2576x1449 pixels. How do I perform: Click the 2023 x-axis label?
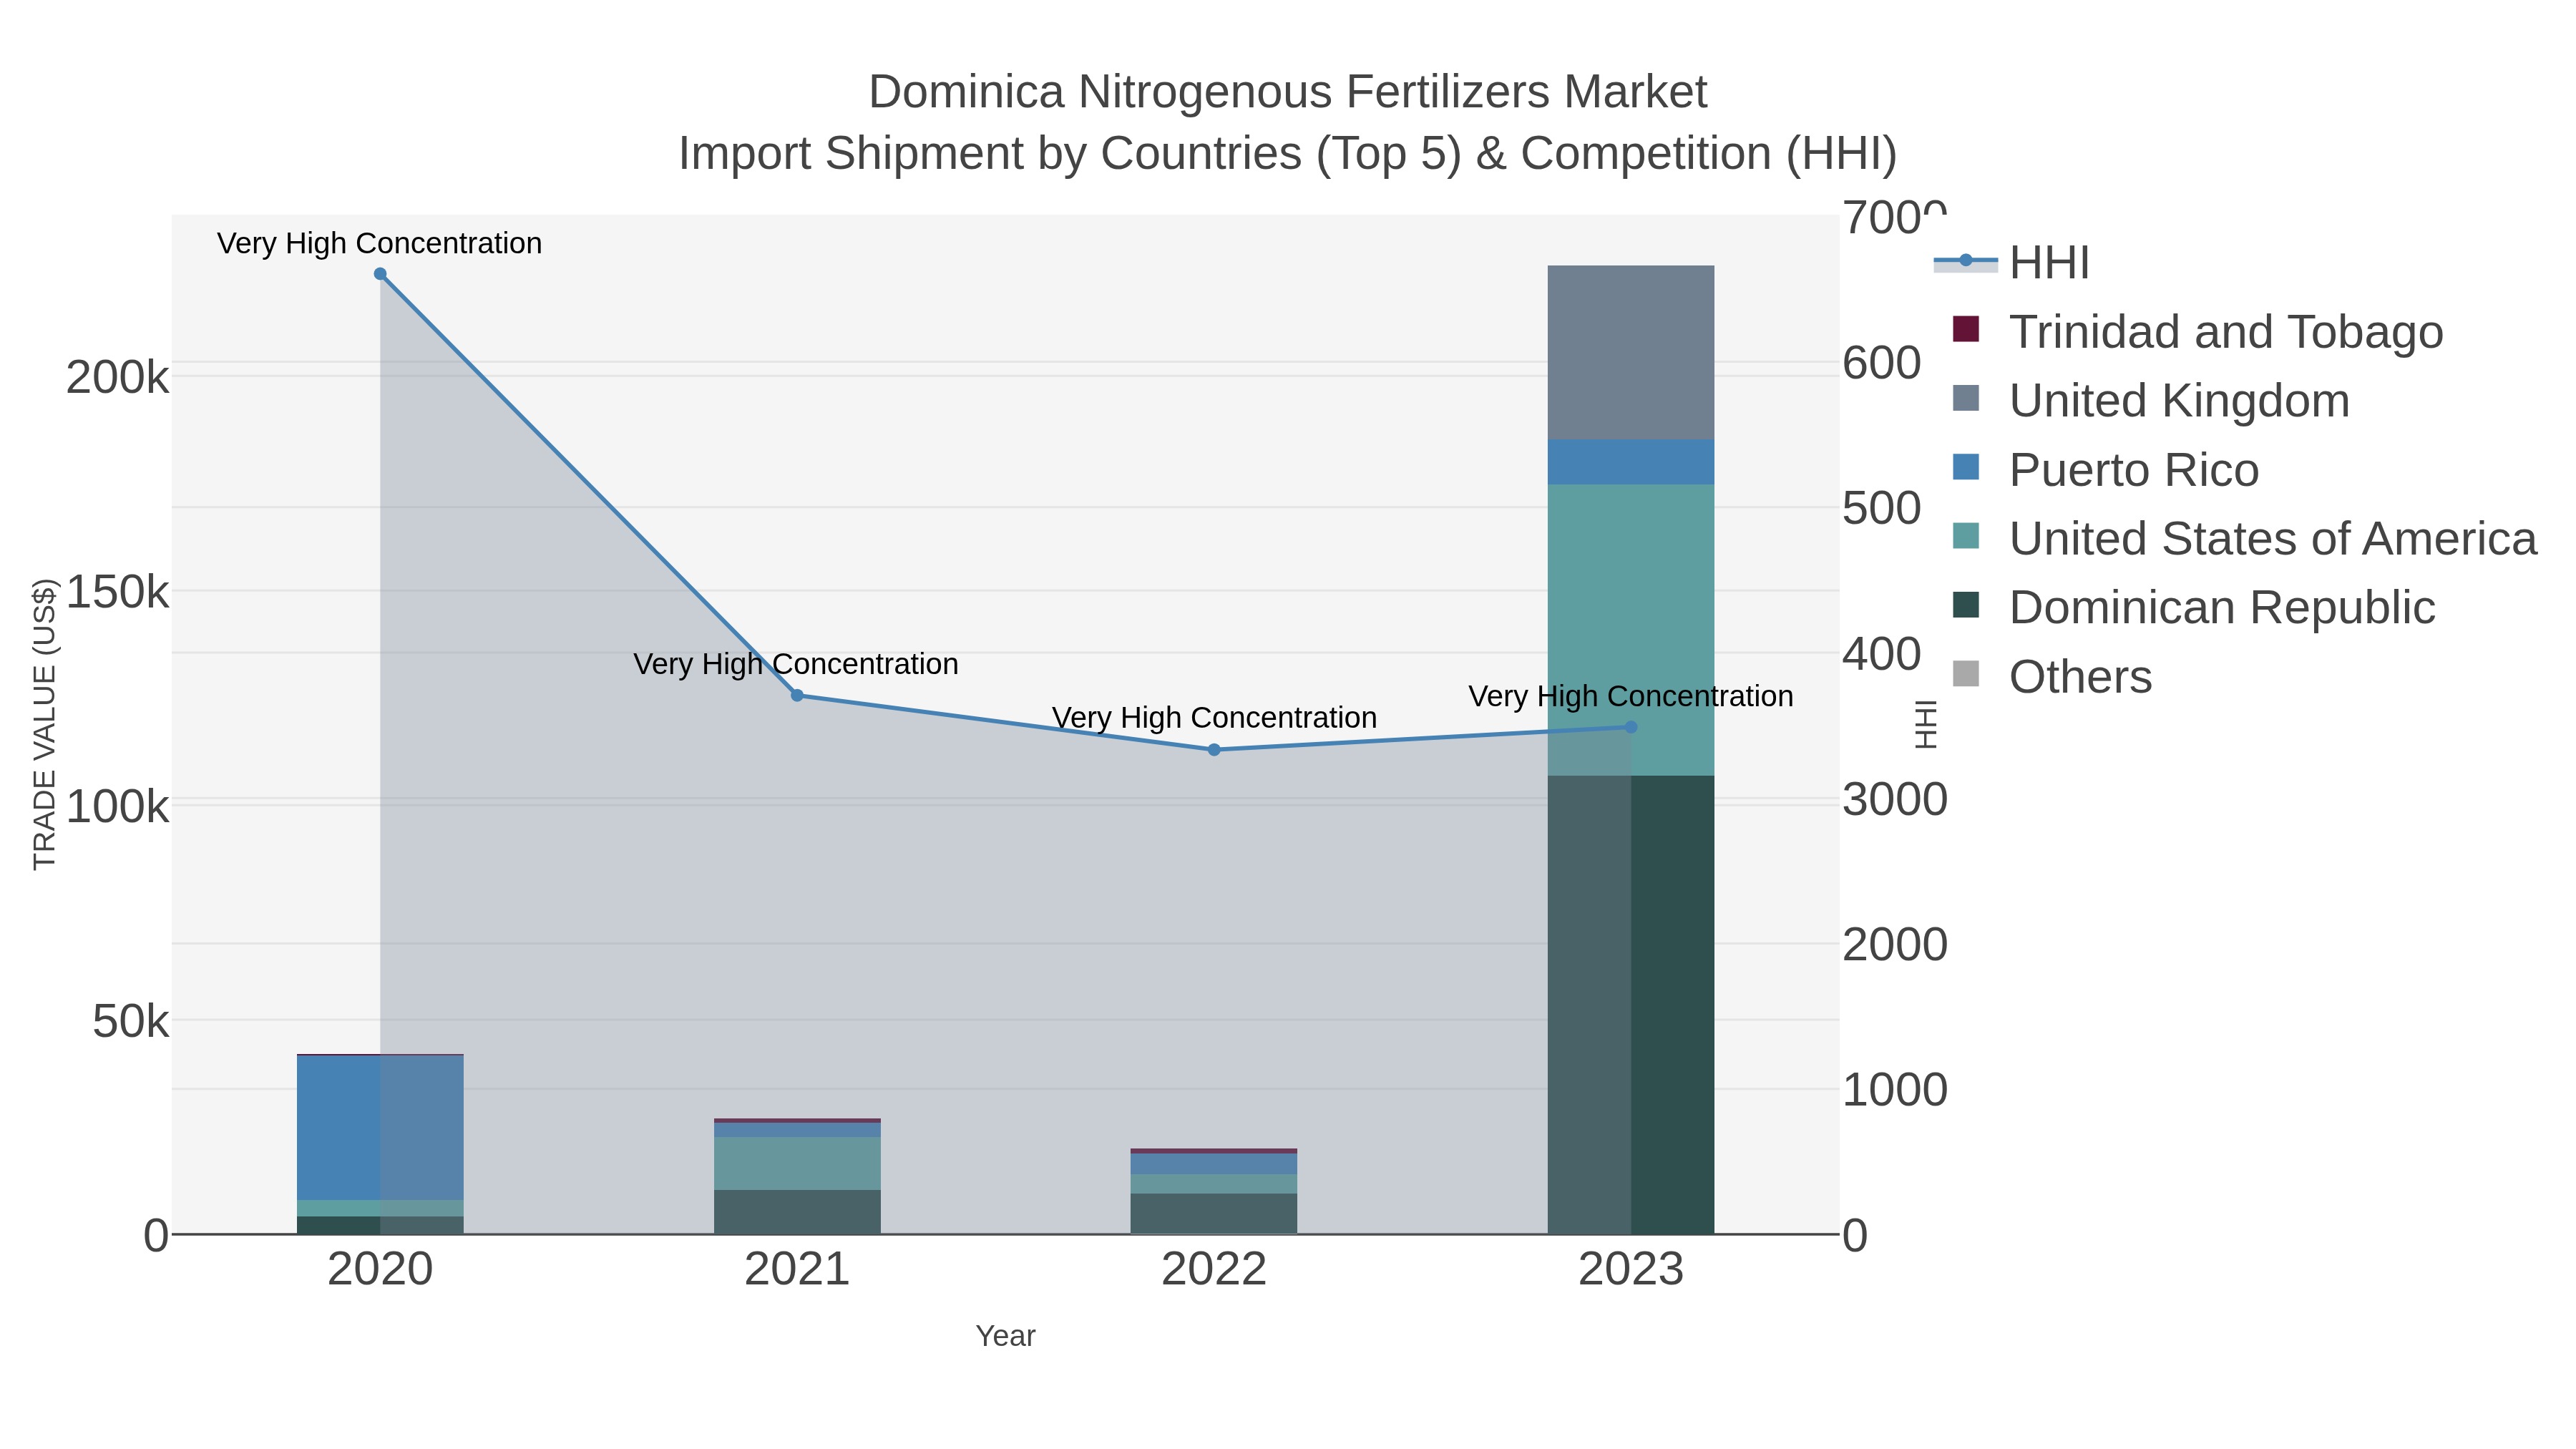pyautogui.click(x=1631, y=1270)
